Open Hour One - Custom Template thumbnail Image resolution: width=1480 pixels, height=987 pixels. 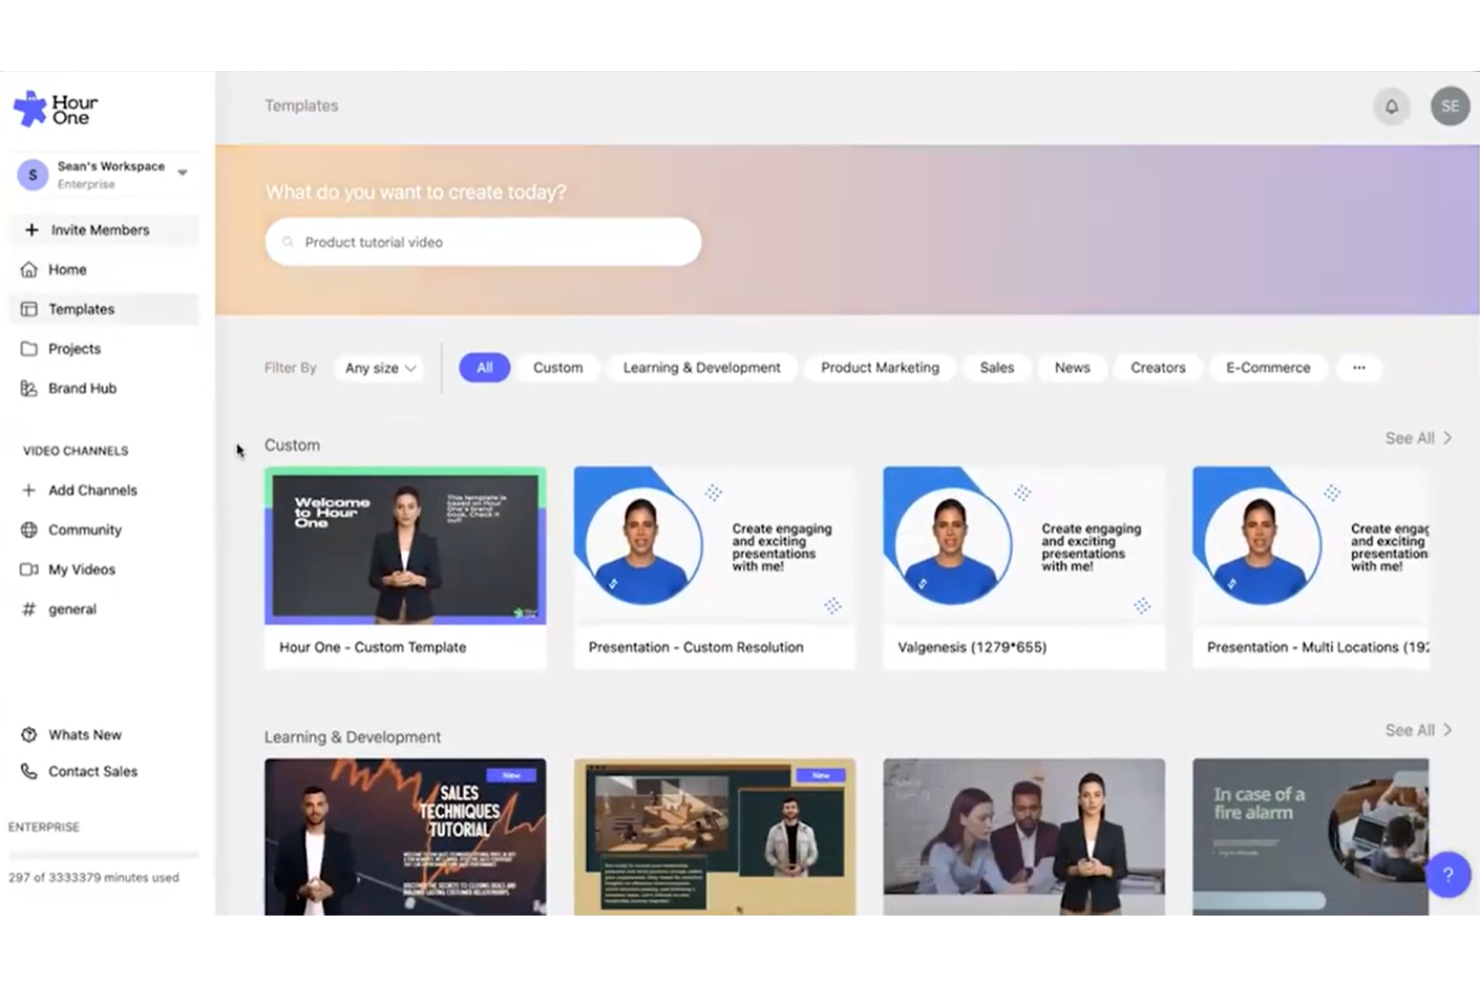click(405, 546)
